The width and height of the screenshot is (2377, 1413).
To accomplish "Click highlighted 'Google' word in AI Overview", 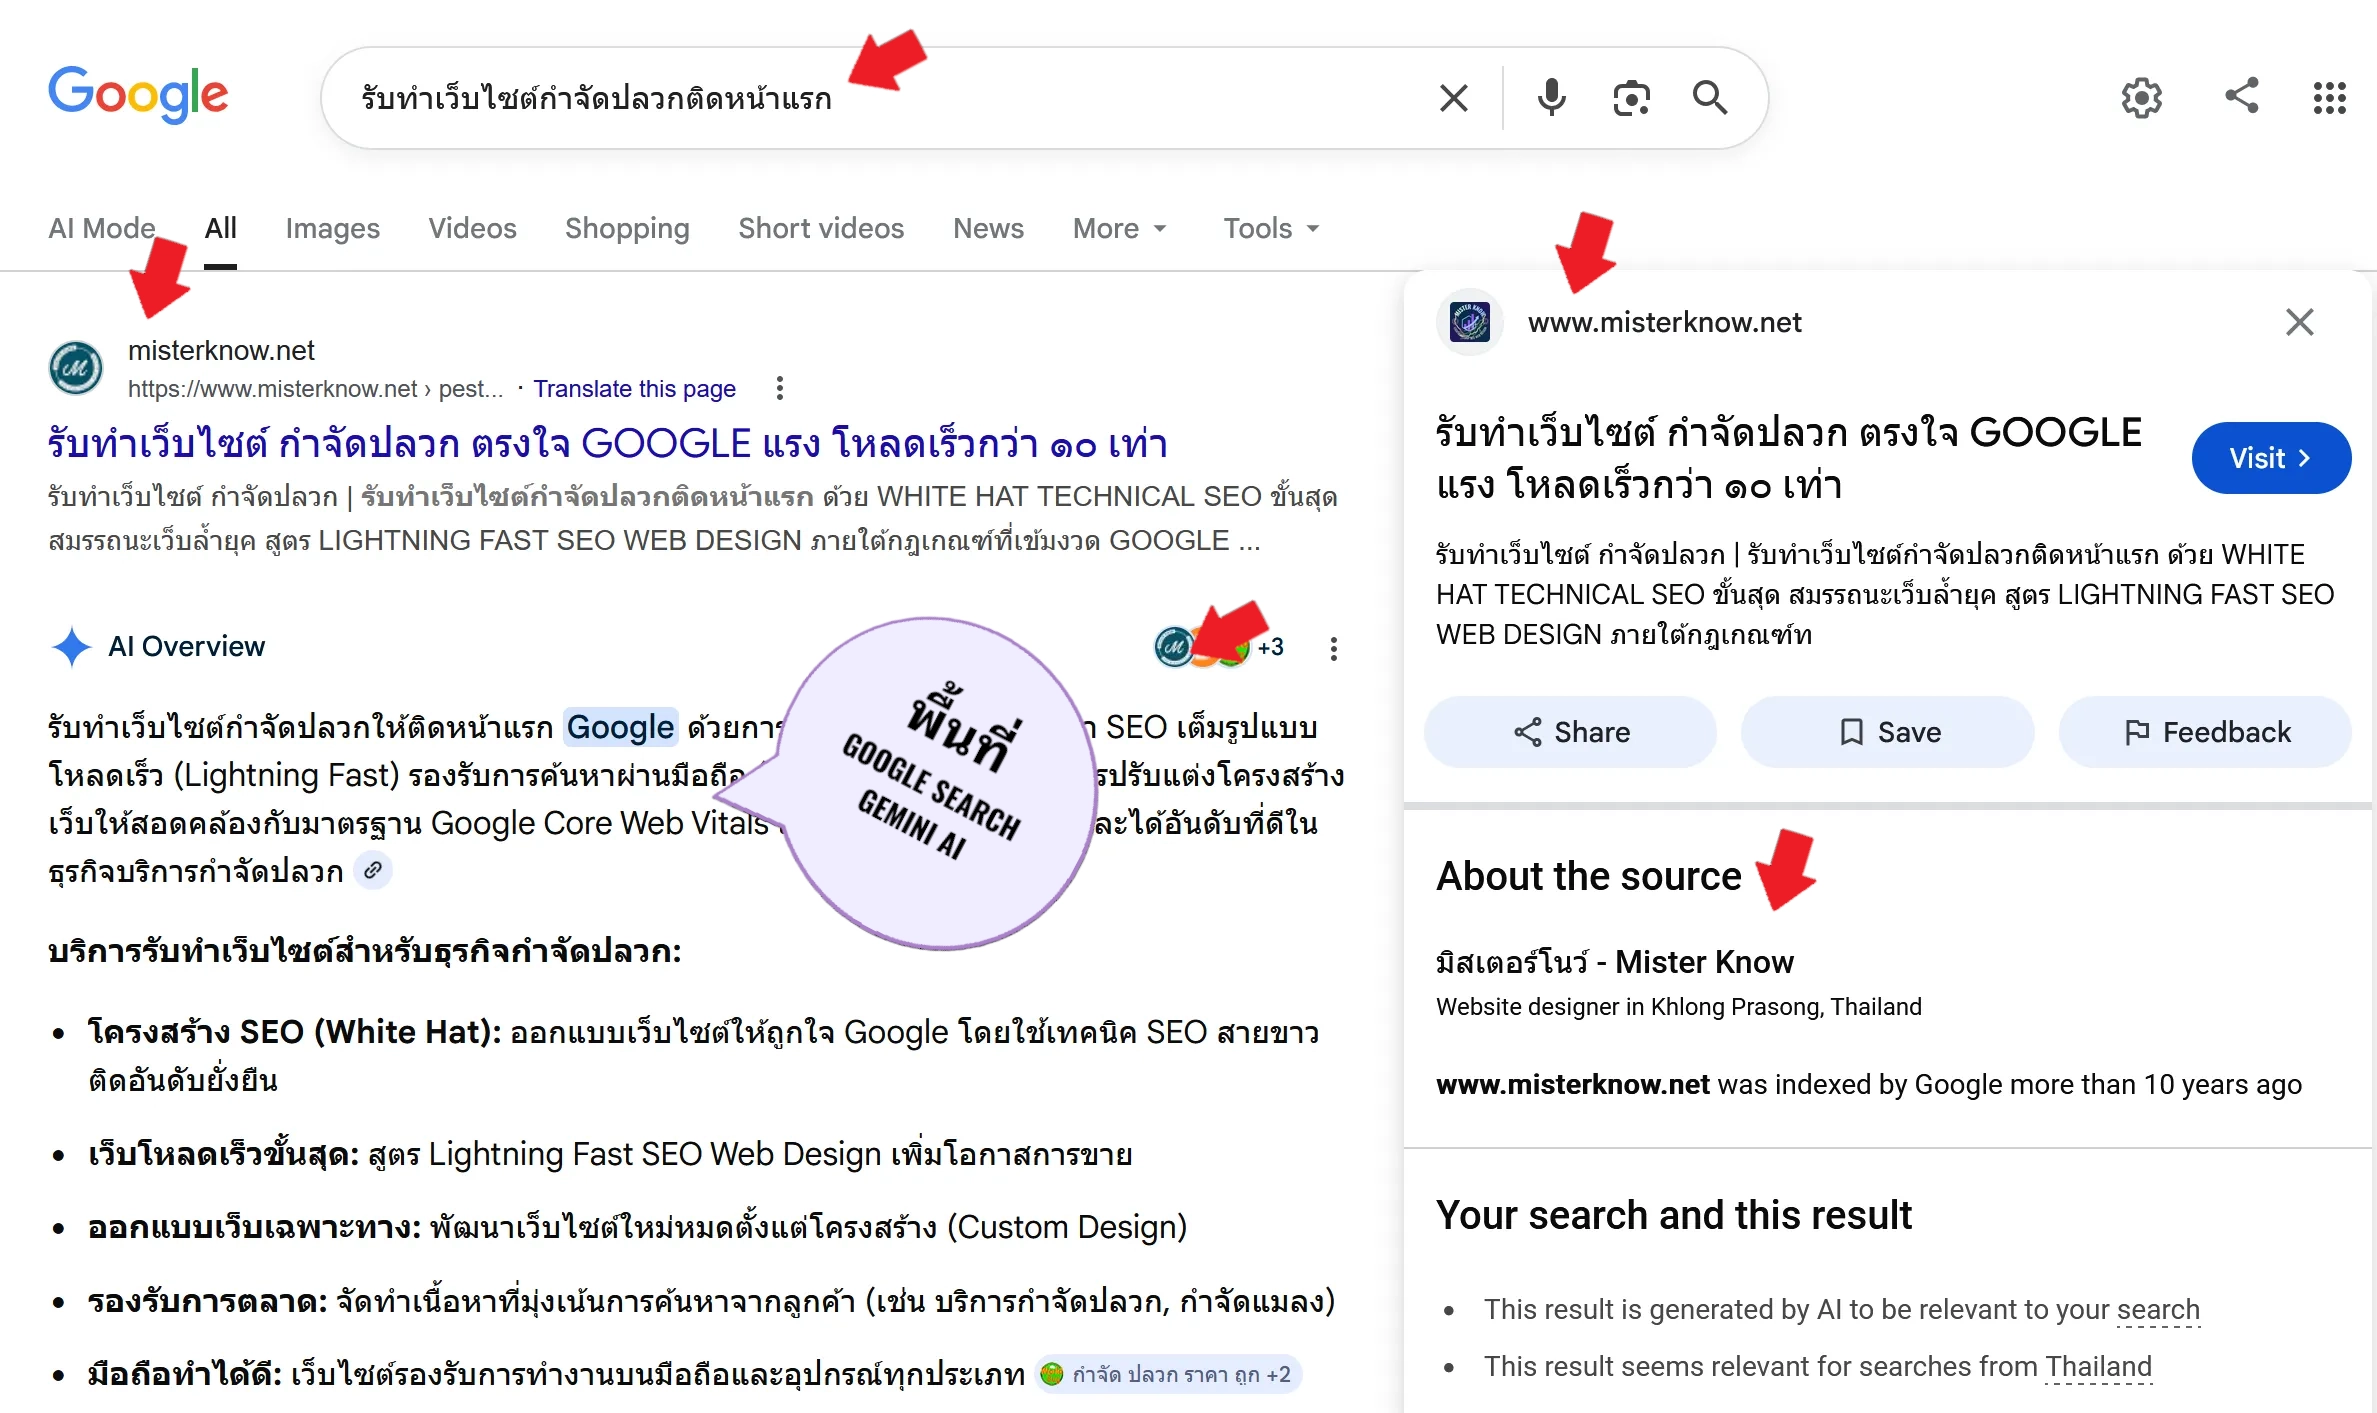I will click(620, 727).
